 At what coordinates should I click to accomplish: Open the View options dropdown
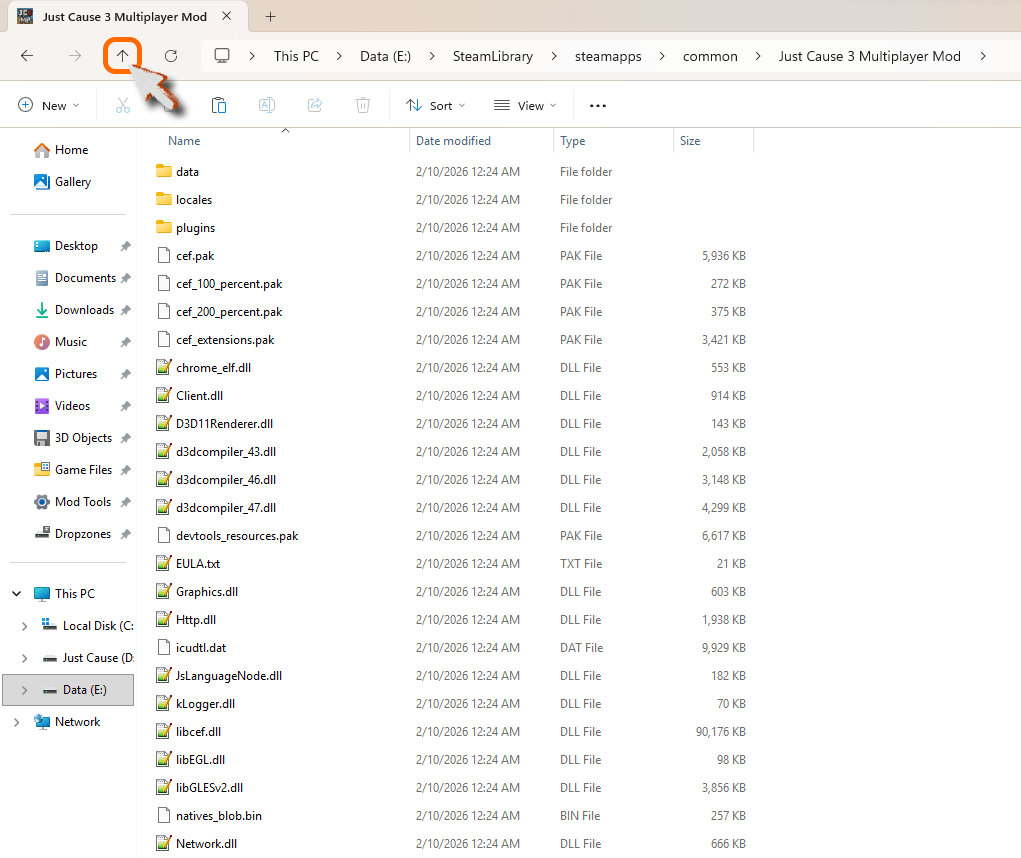point(525,105)
